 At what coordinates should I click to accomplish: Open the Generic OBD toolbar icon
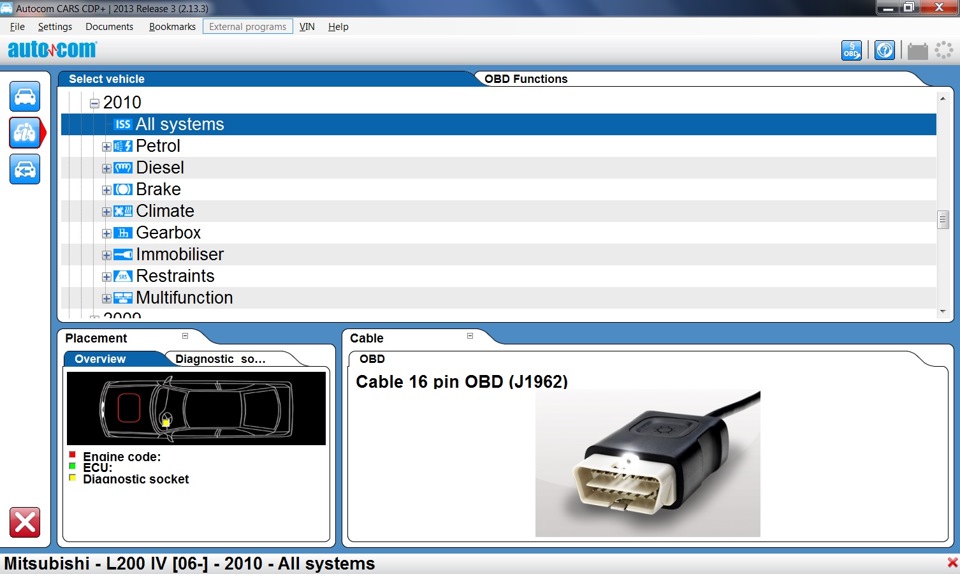click(x=851, y=50)
